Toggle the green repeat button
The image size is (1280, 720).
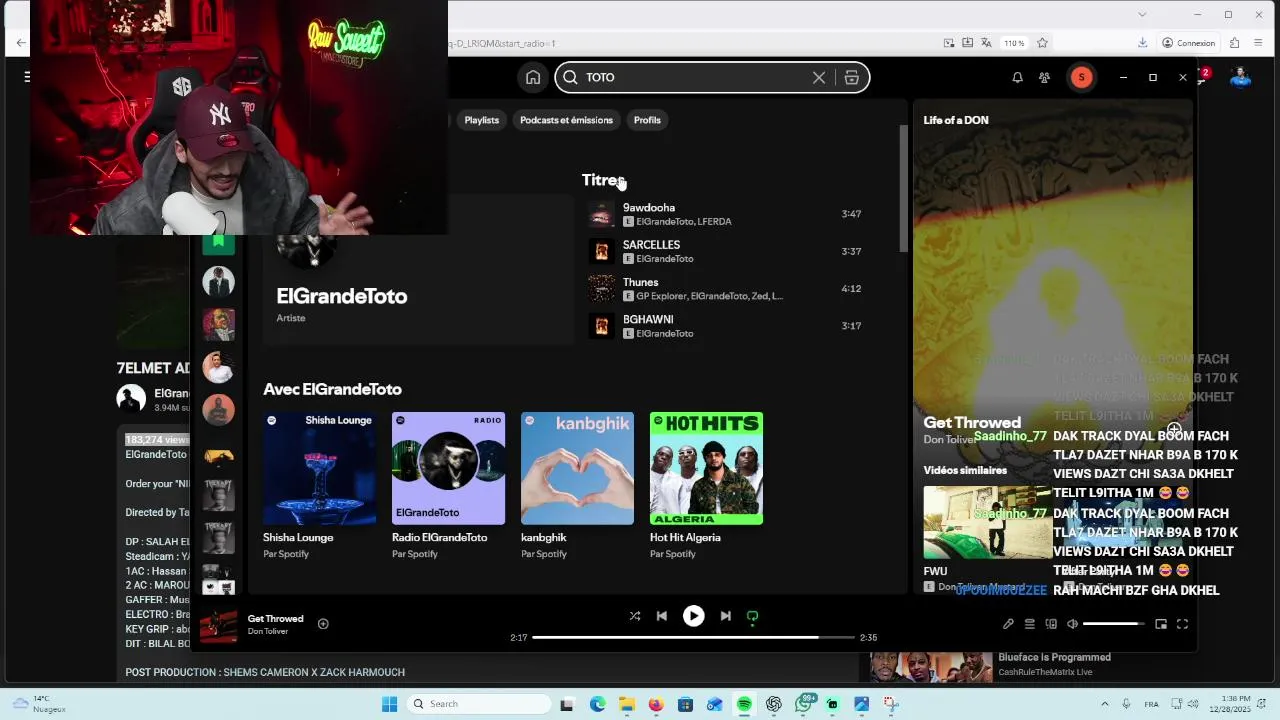pyautogui.click(x=752, y=616)
